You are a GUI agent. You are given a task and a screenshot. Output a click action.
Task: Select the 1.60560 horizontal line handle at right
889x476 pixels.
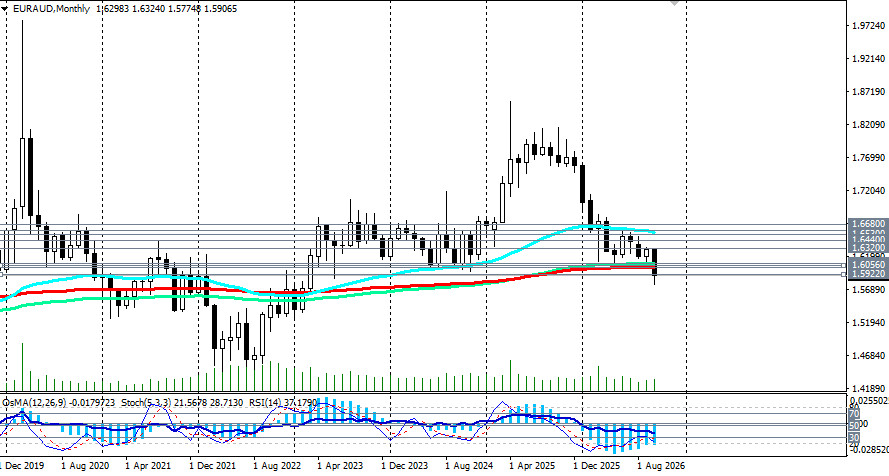pyautogui.click(x=844, y=265)
